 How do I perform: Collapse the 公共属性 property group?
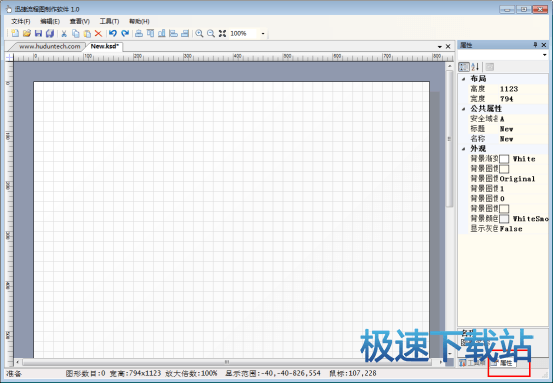pos(463,109)
